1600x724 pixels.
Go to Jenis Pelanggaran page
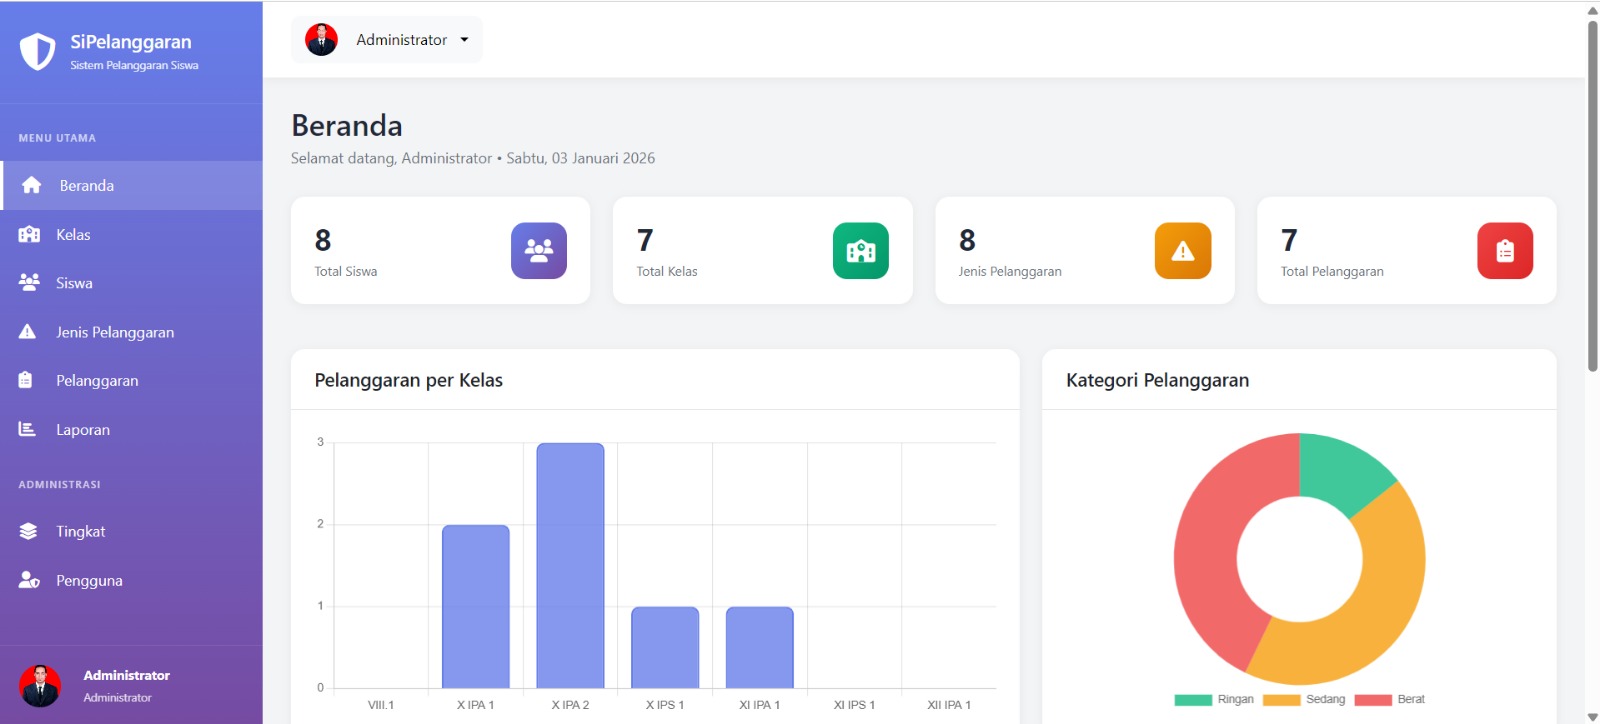[131, 332]
